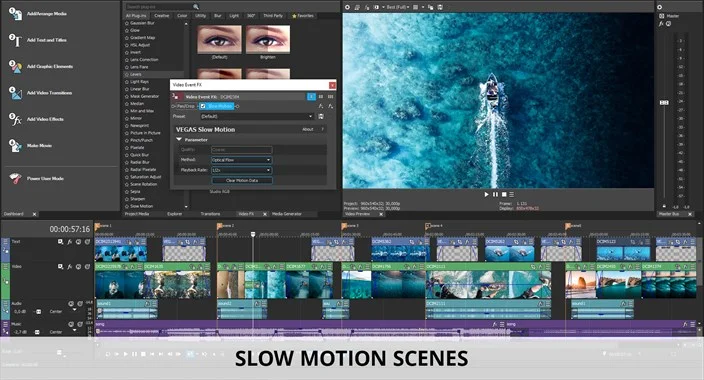
Task: Select the Color plug-in category tab
Action: click(182, 16)
